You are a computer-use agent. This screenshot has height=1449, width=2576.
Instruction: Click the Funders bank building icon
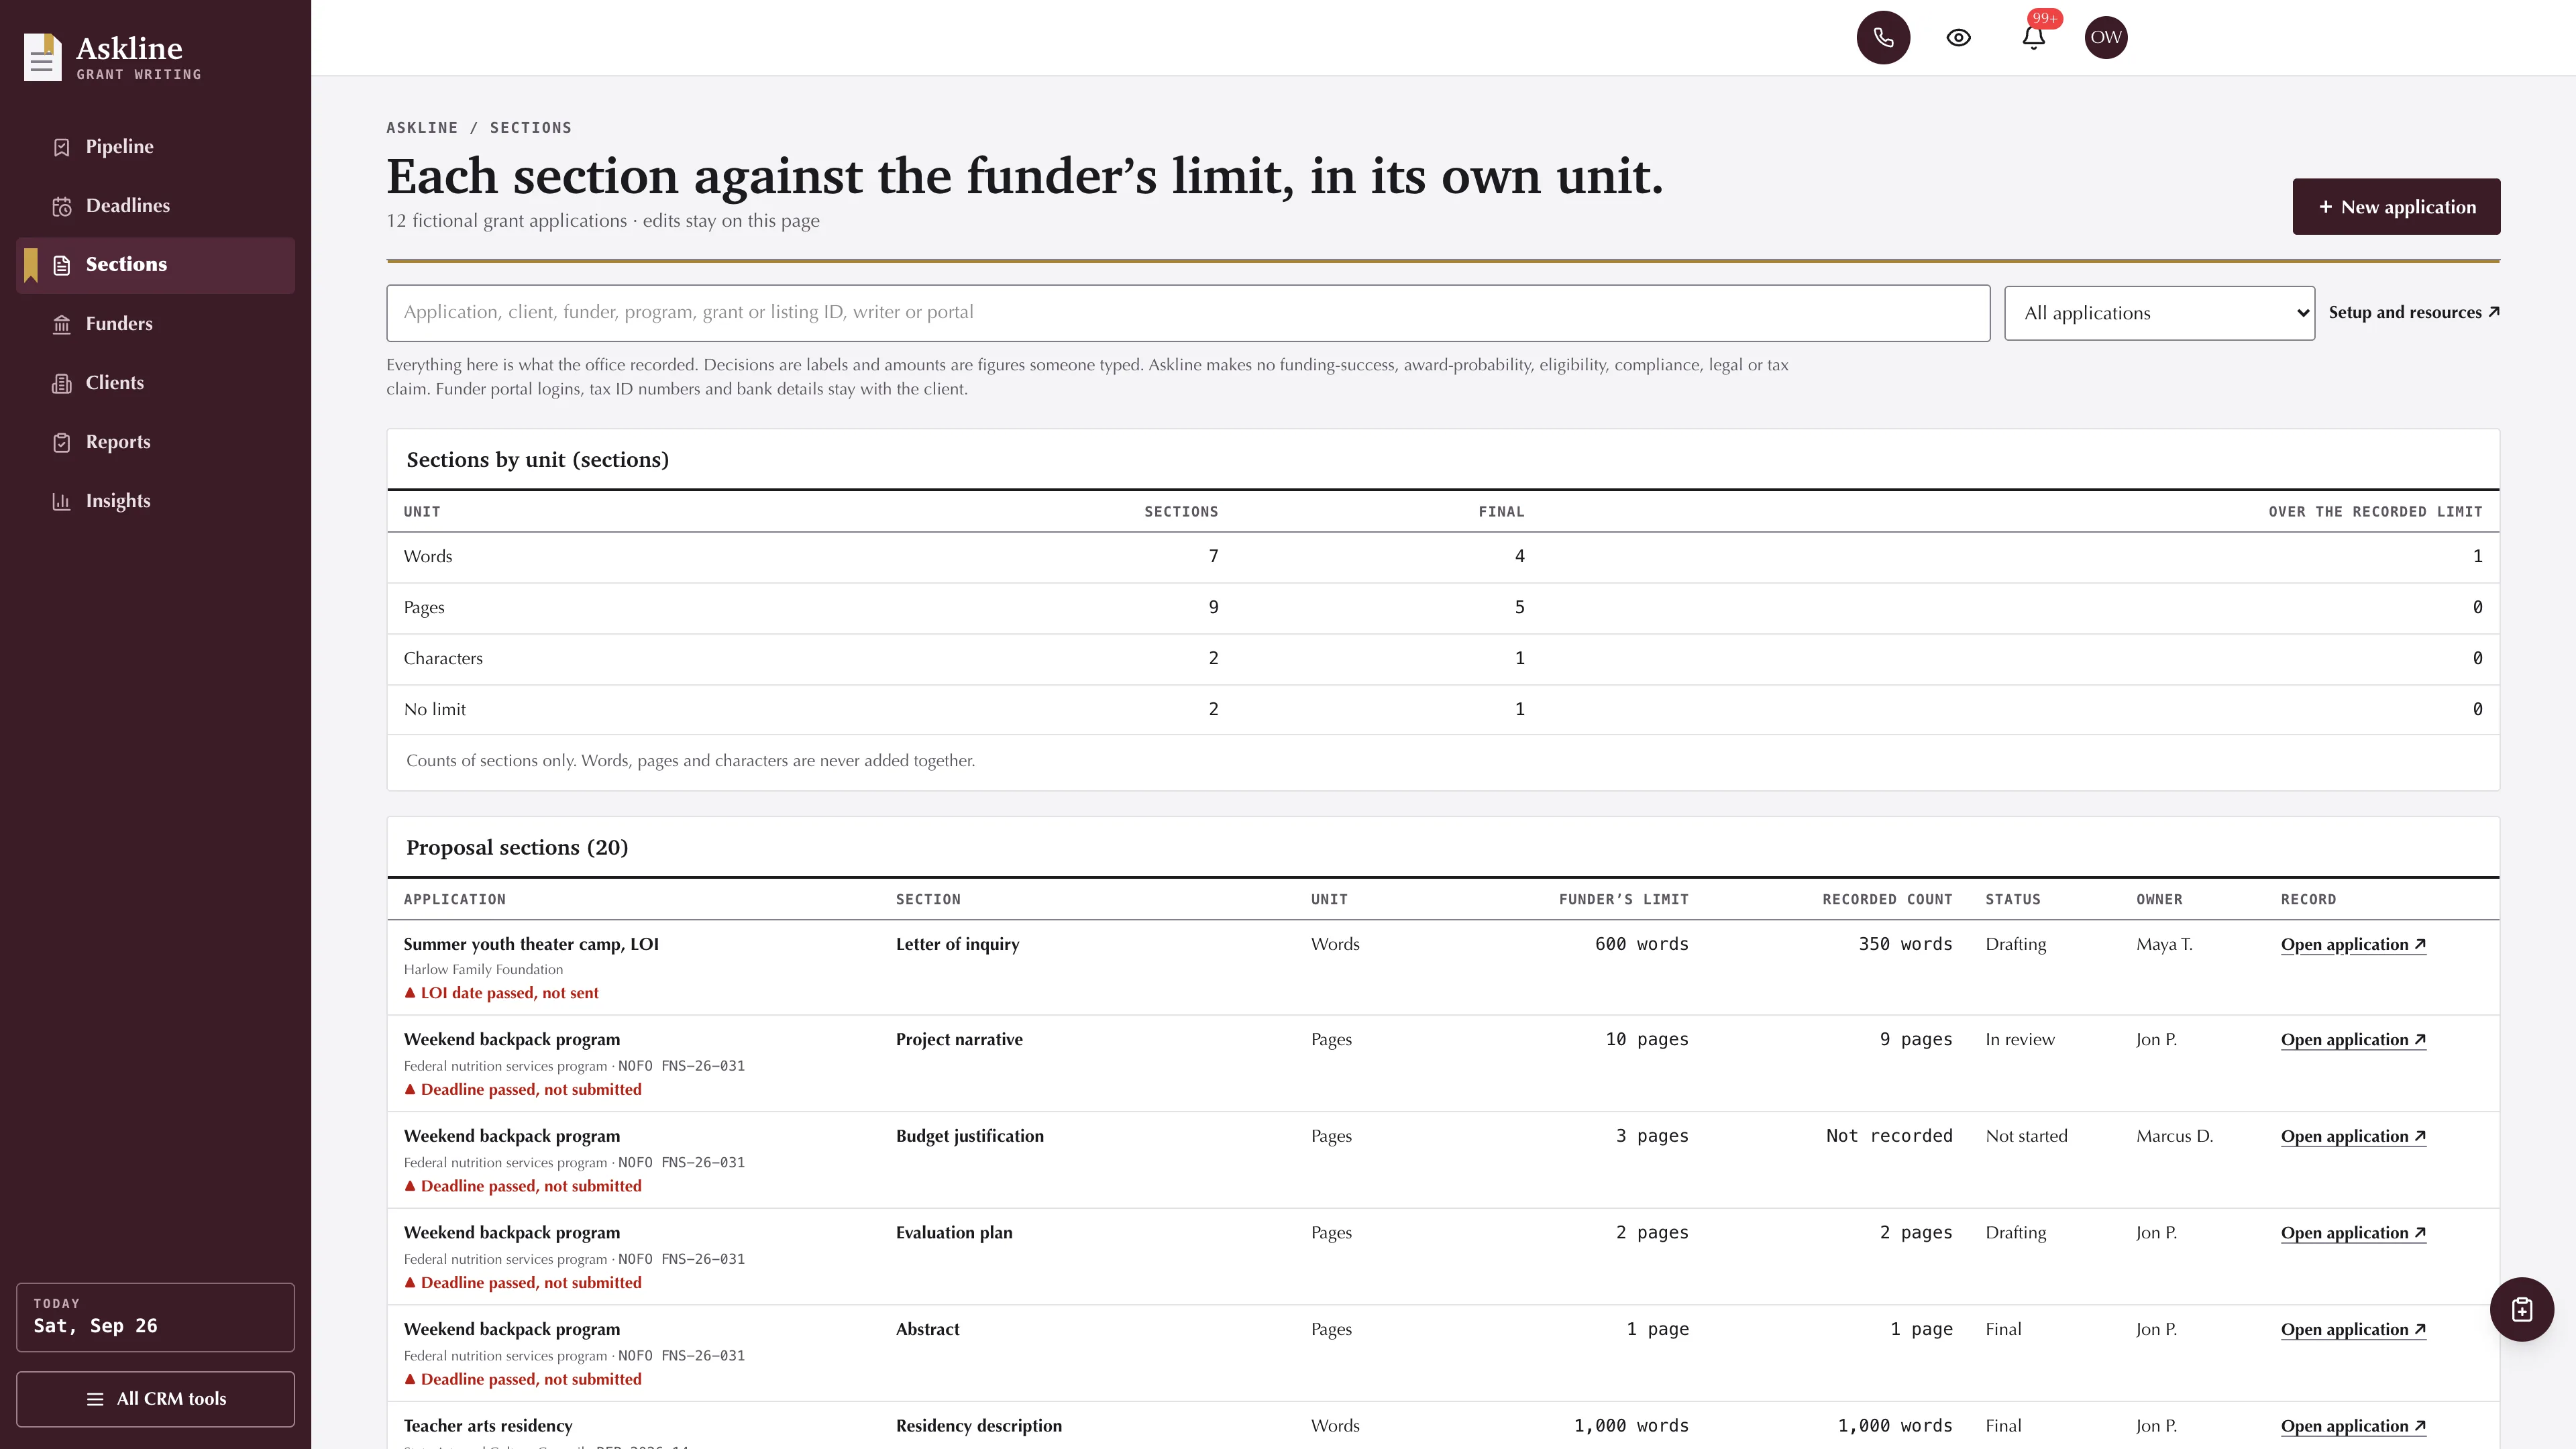pyautogui.click(x=62, y=324)
